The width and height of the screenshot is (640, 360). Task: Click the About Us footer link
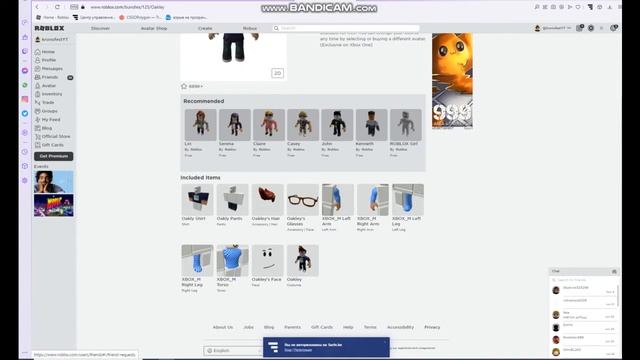[223, 327]
